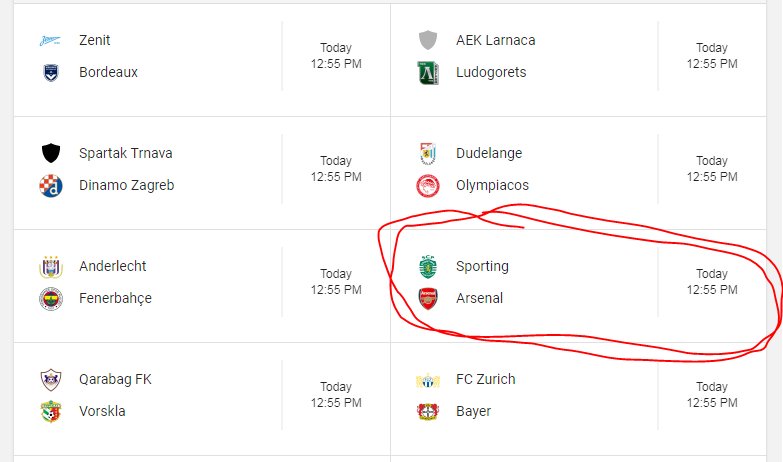Viewport: 783px width, 462px height.
Task: Click the Olympiacos red crest
Action: coord(428,186)
